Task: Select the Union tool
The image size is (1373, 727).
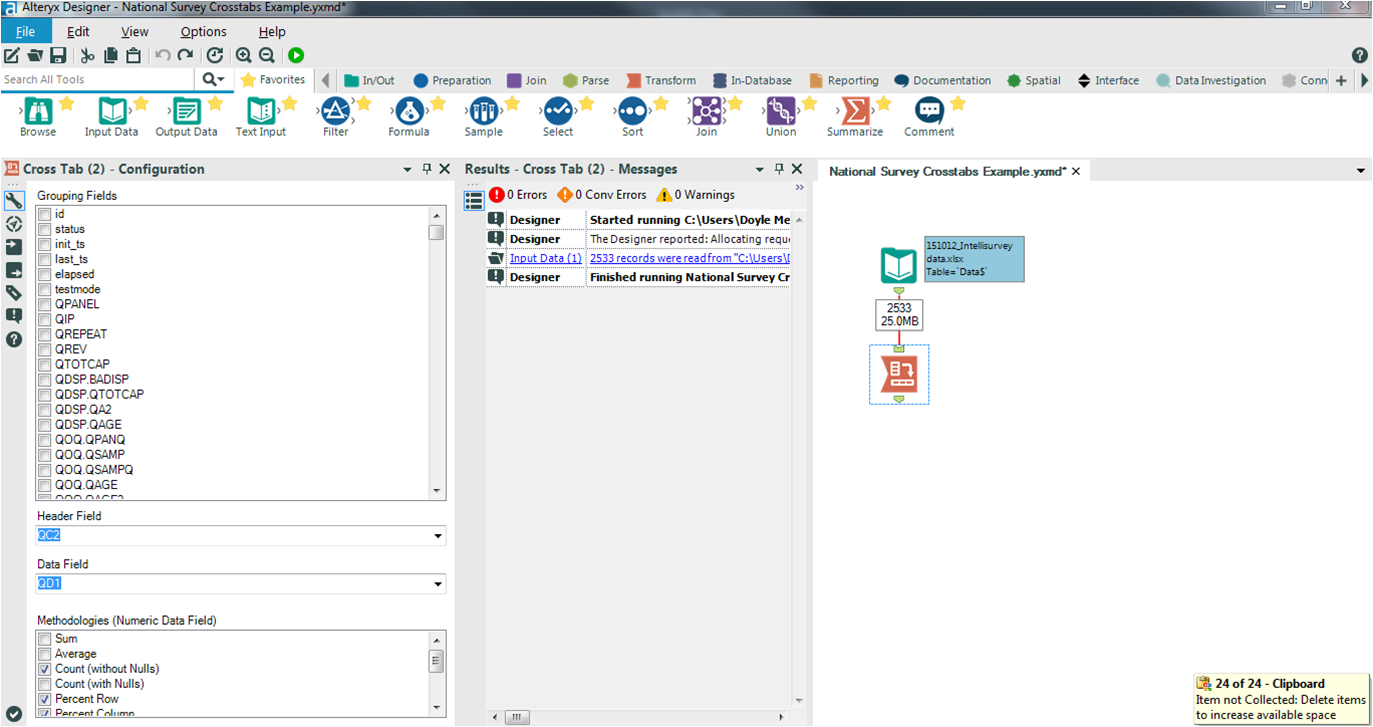Action: (x=781, y=117)
